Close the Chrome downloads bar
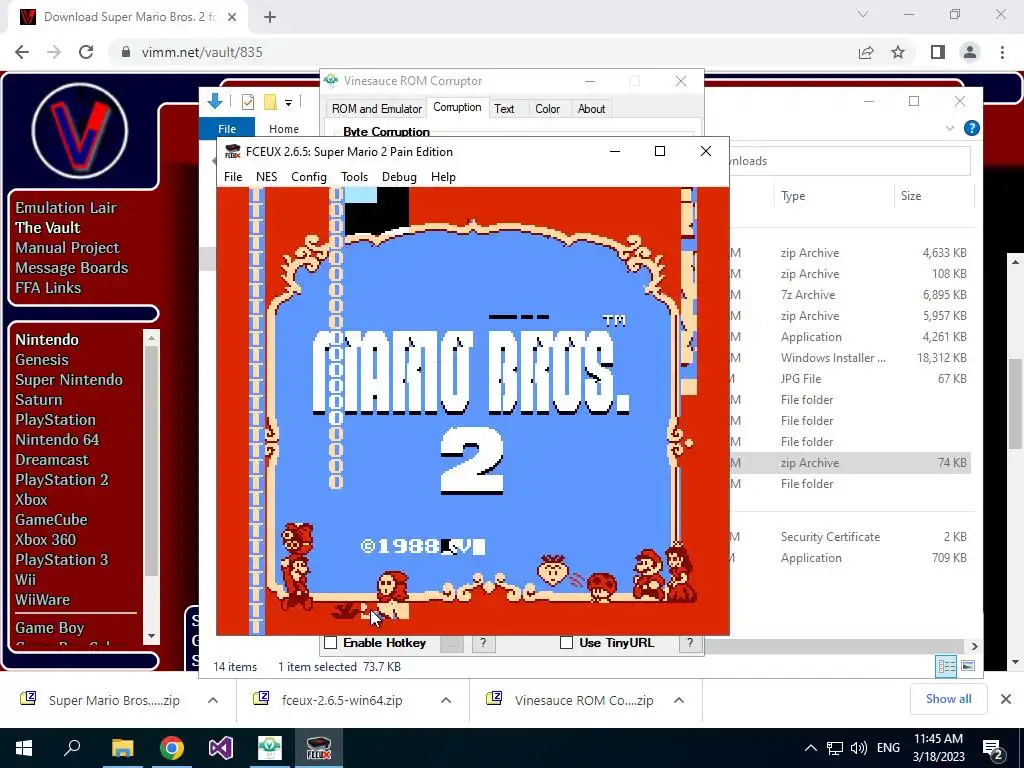The height and width of the screenshot is (768, 1024). 1006,699
